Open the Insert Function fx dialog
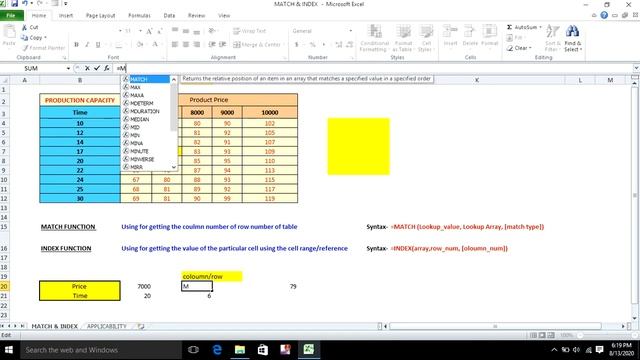This screenshot has width=640, height=360. click(107, 68)
